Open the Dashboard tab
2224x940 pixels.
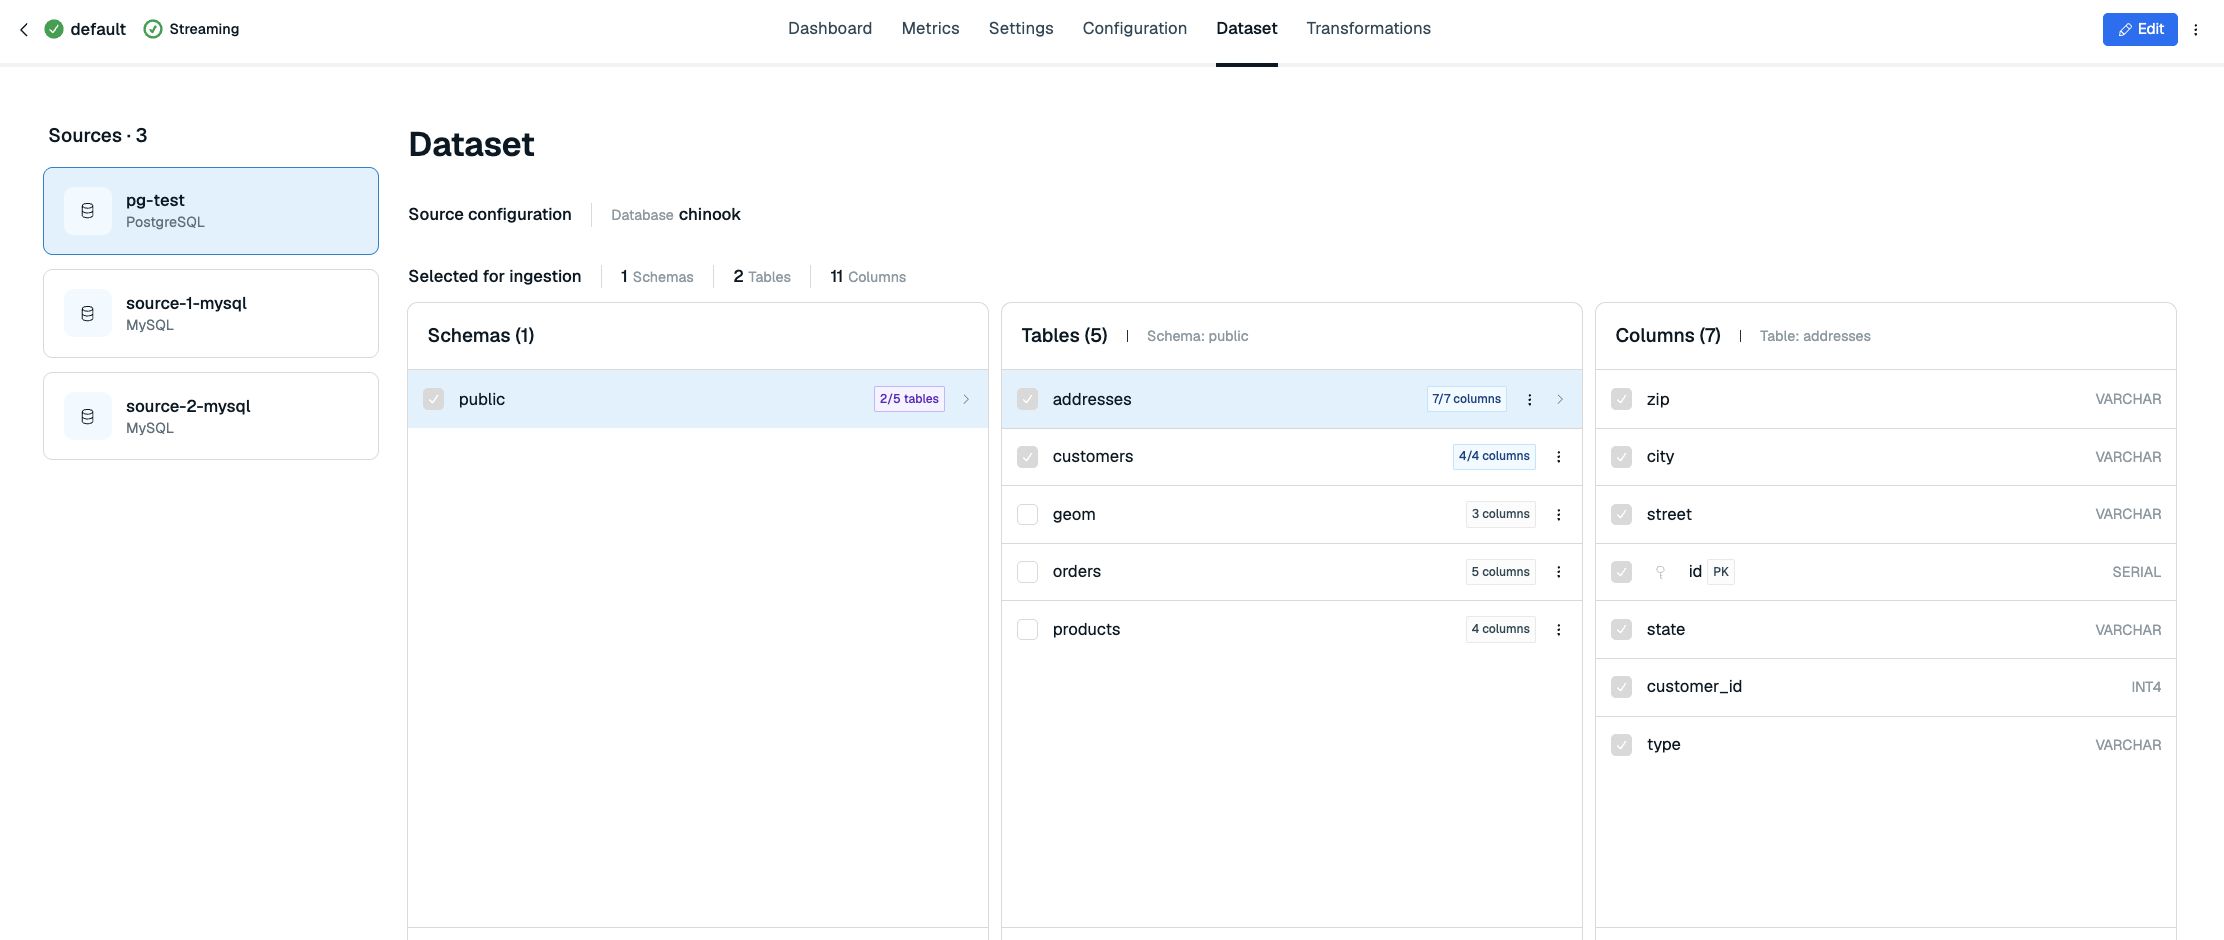(x=830, y=29)
